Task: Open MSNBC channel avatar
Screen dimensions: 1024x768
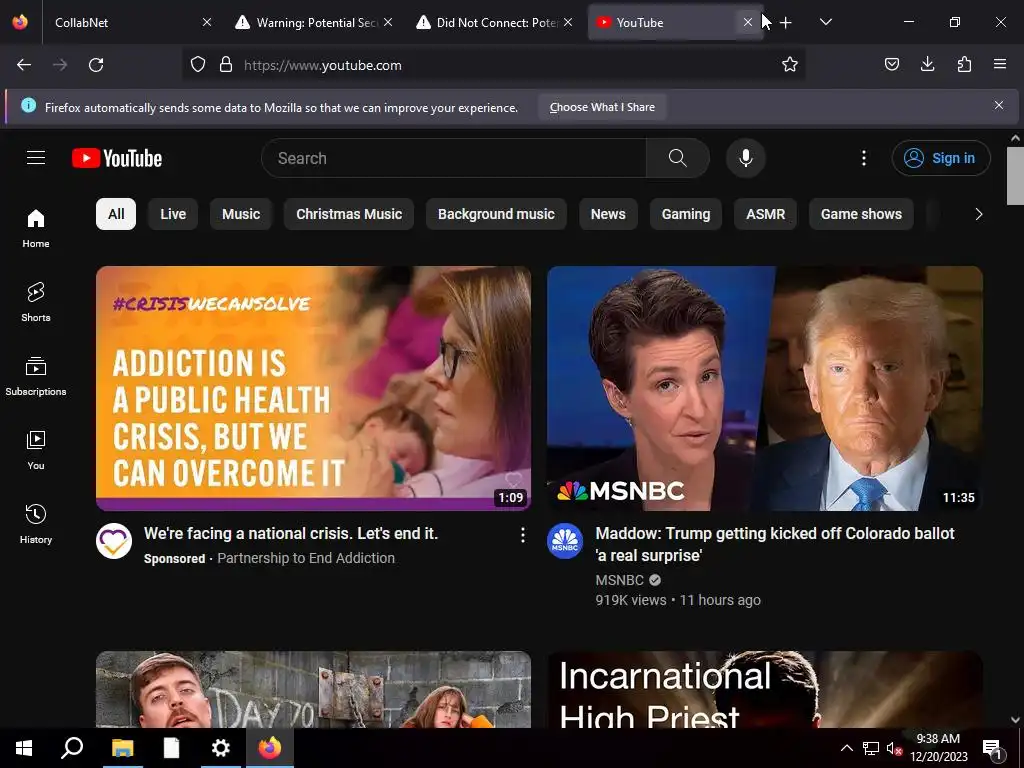Action: (565, 541)
